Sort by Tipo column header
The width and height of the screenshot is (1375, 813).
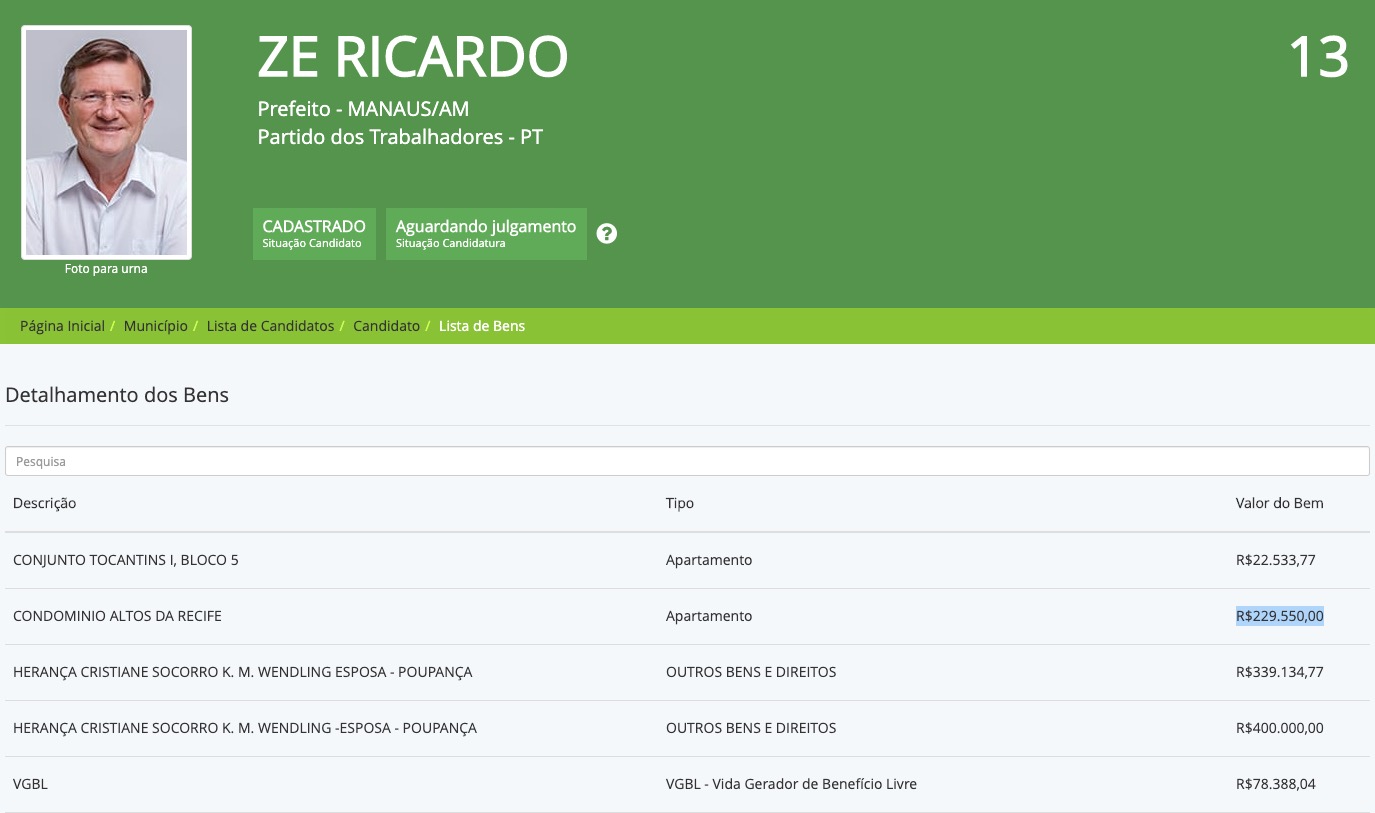pos(680,503)
